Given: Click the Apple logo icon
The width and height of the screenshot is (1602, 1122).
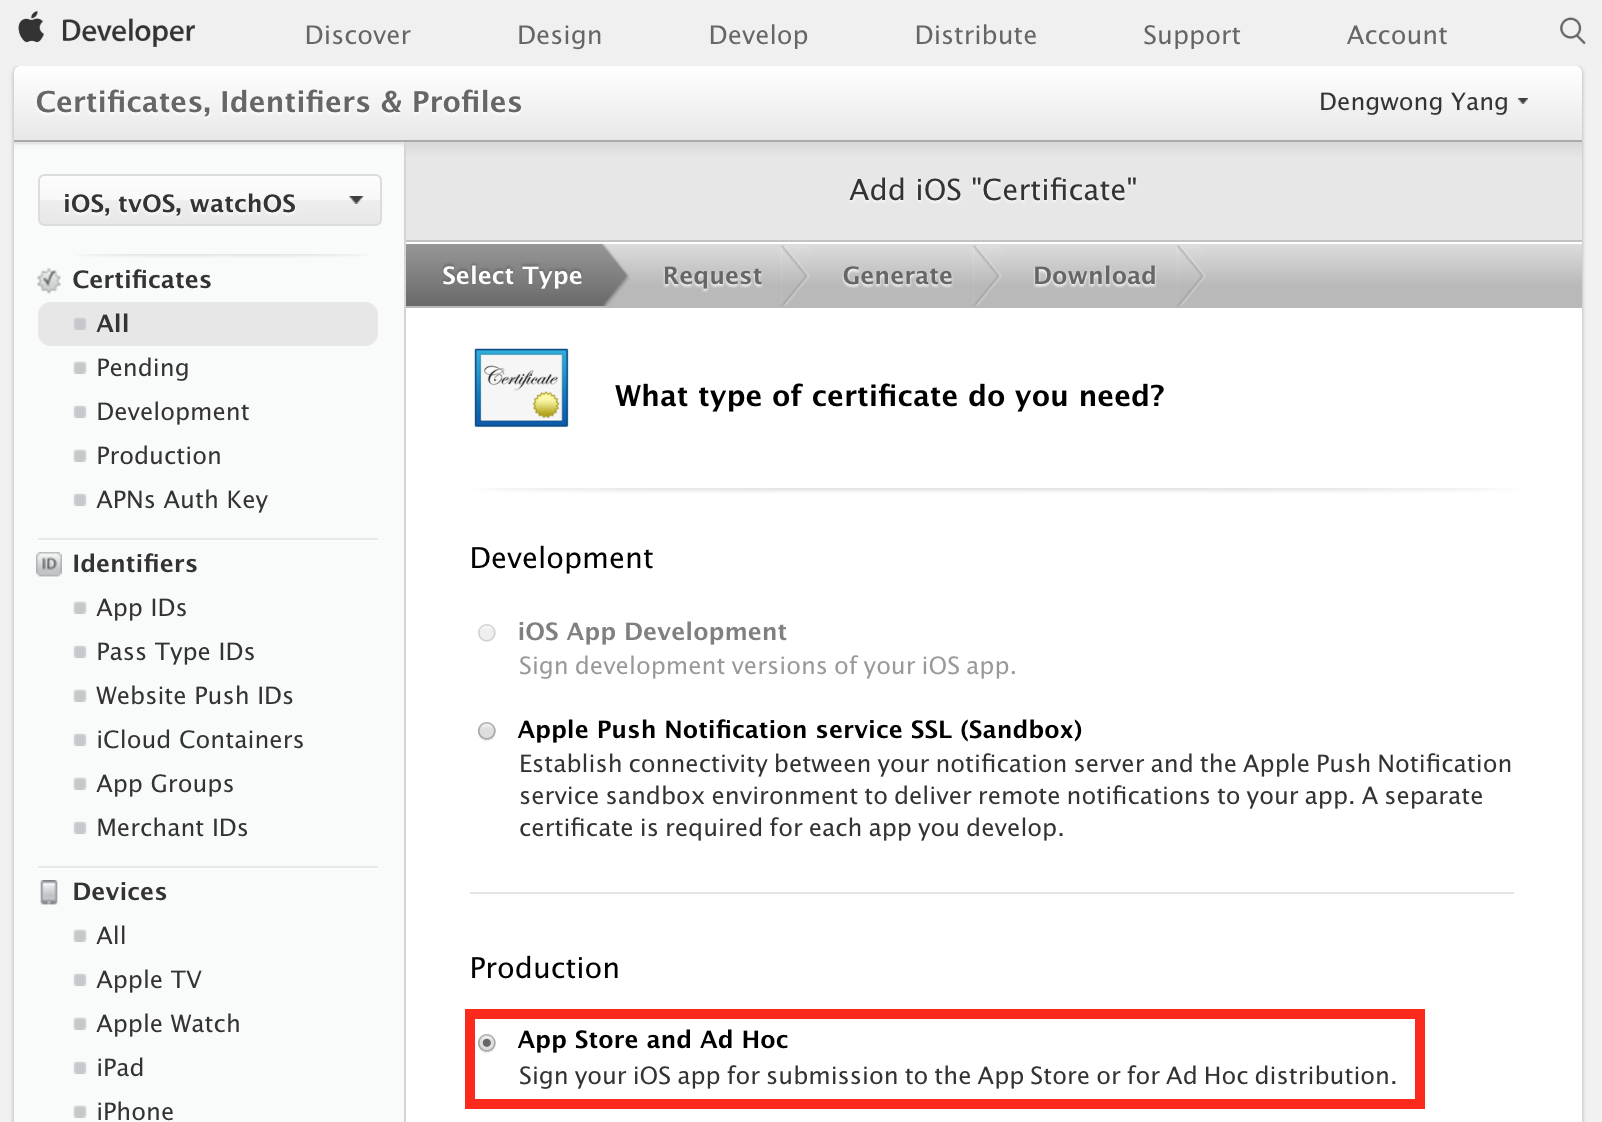Looking at the screenshot, I should point(32,28).
